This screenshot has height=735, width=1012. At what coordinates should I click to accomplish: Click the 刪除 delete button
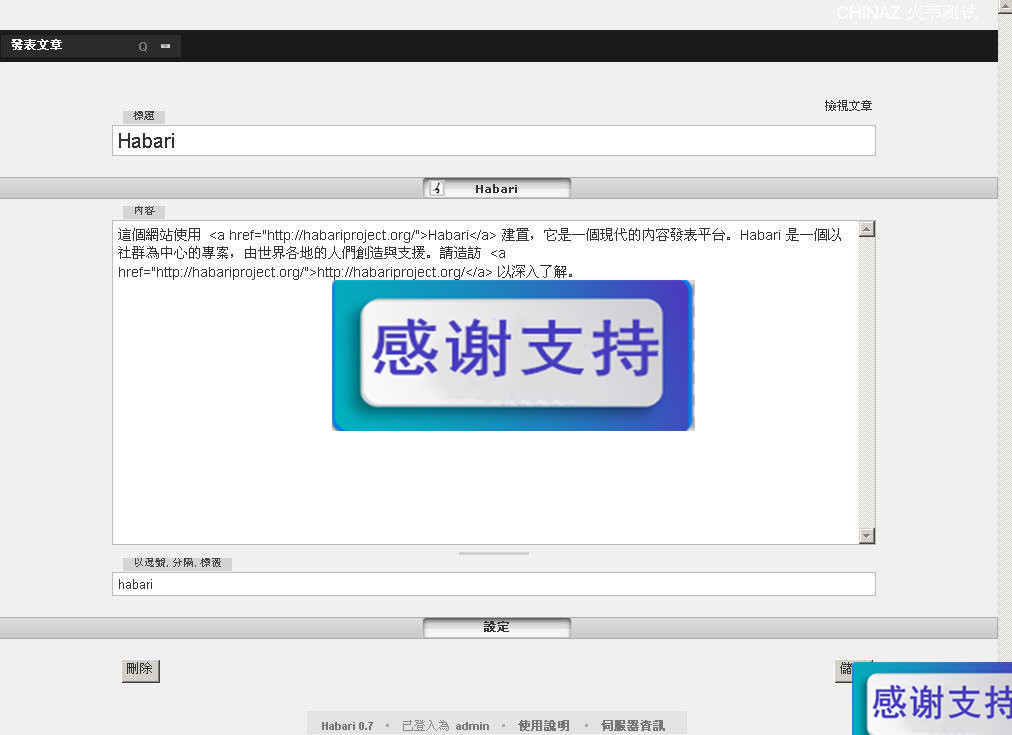tap(140, 670)
